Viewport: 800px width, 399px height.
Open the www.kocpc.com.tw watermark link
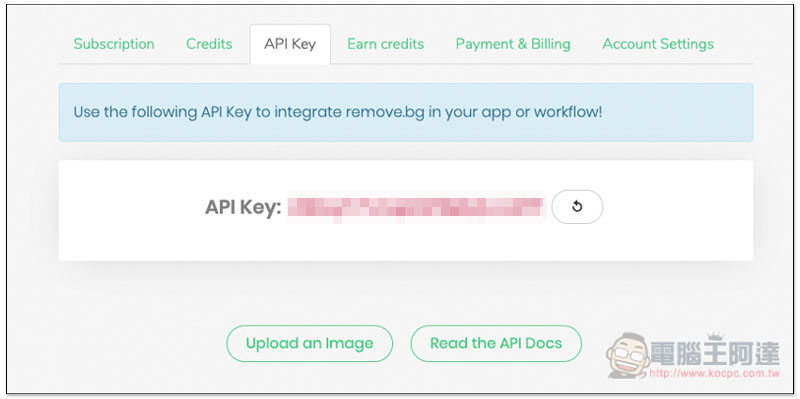pyautogui.click(x=715, y=373)
